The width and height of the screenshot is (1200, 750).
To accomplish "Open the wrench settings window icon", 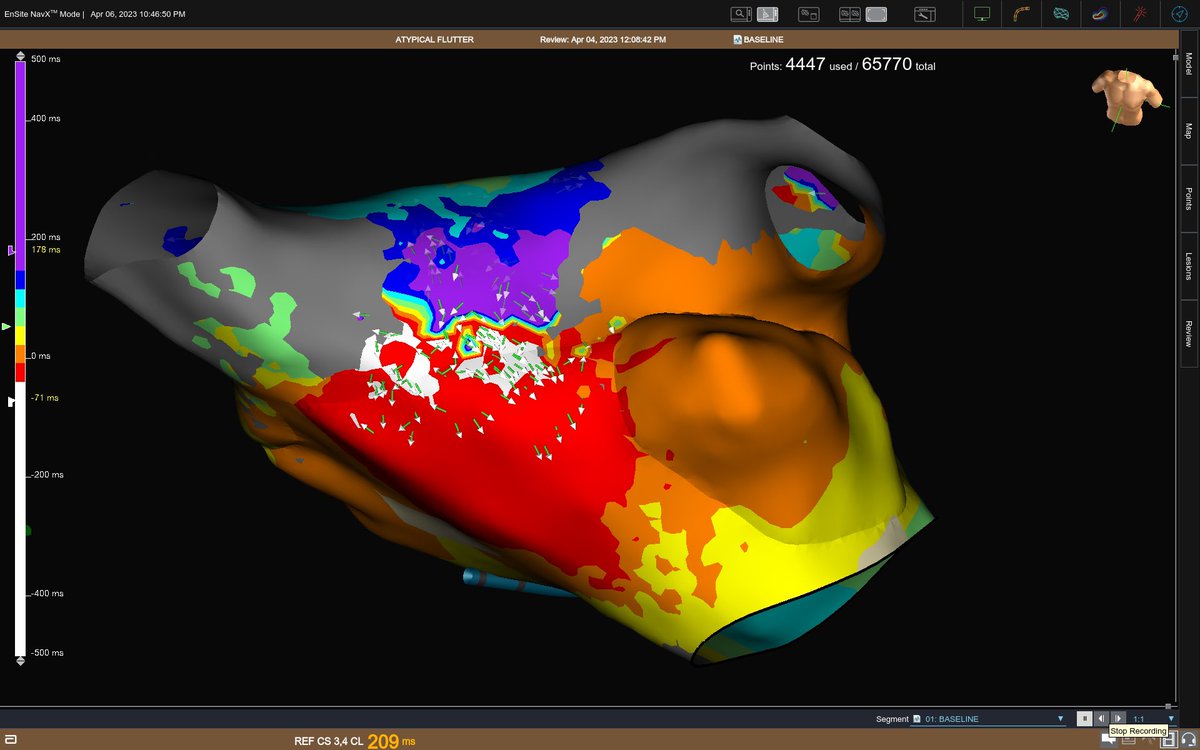I will point(925,14).
